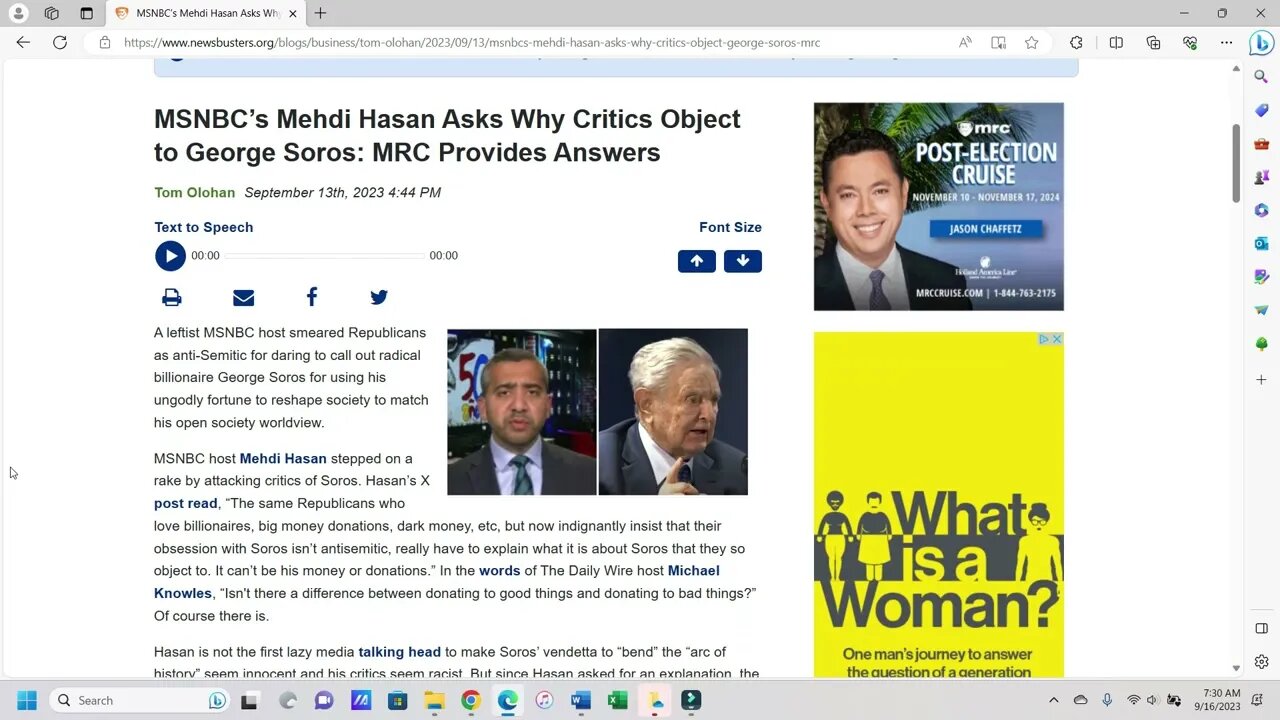This screenshot has height=720, width=1280.
Task: Open sidebar Outlook icon
Action: pyautogui.click(x=1261, y=243)
